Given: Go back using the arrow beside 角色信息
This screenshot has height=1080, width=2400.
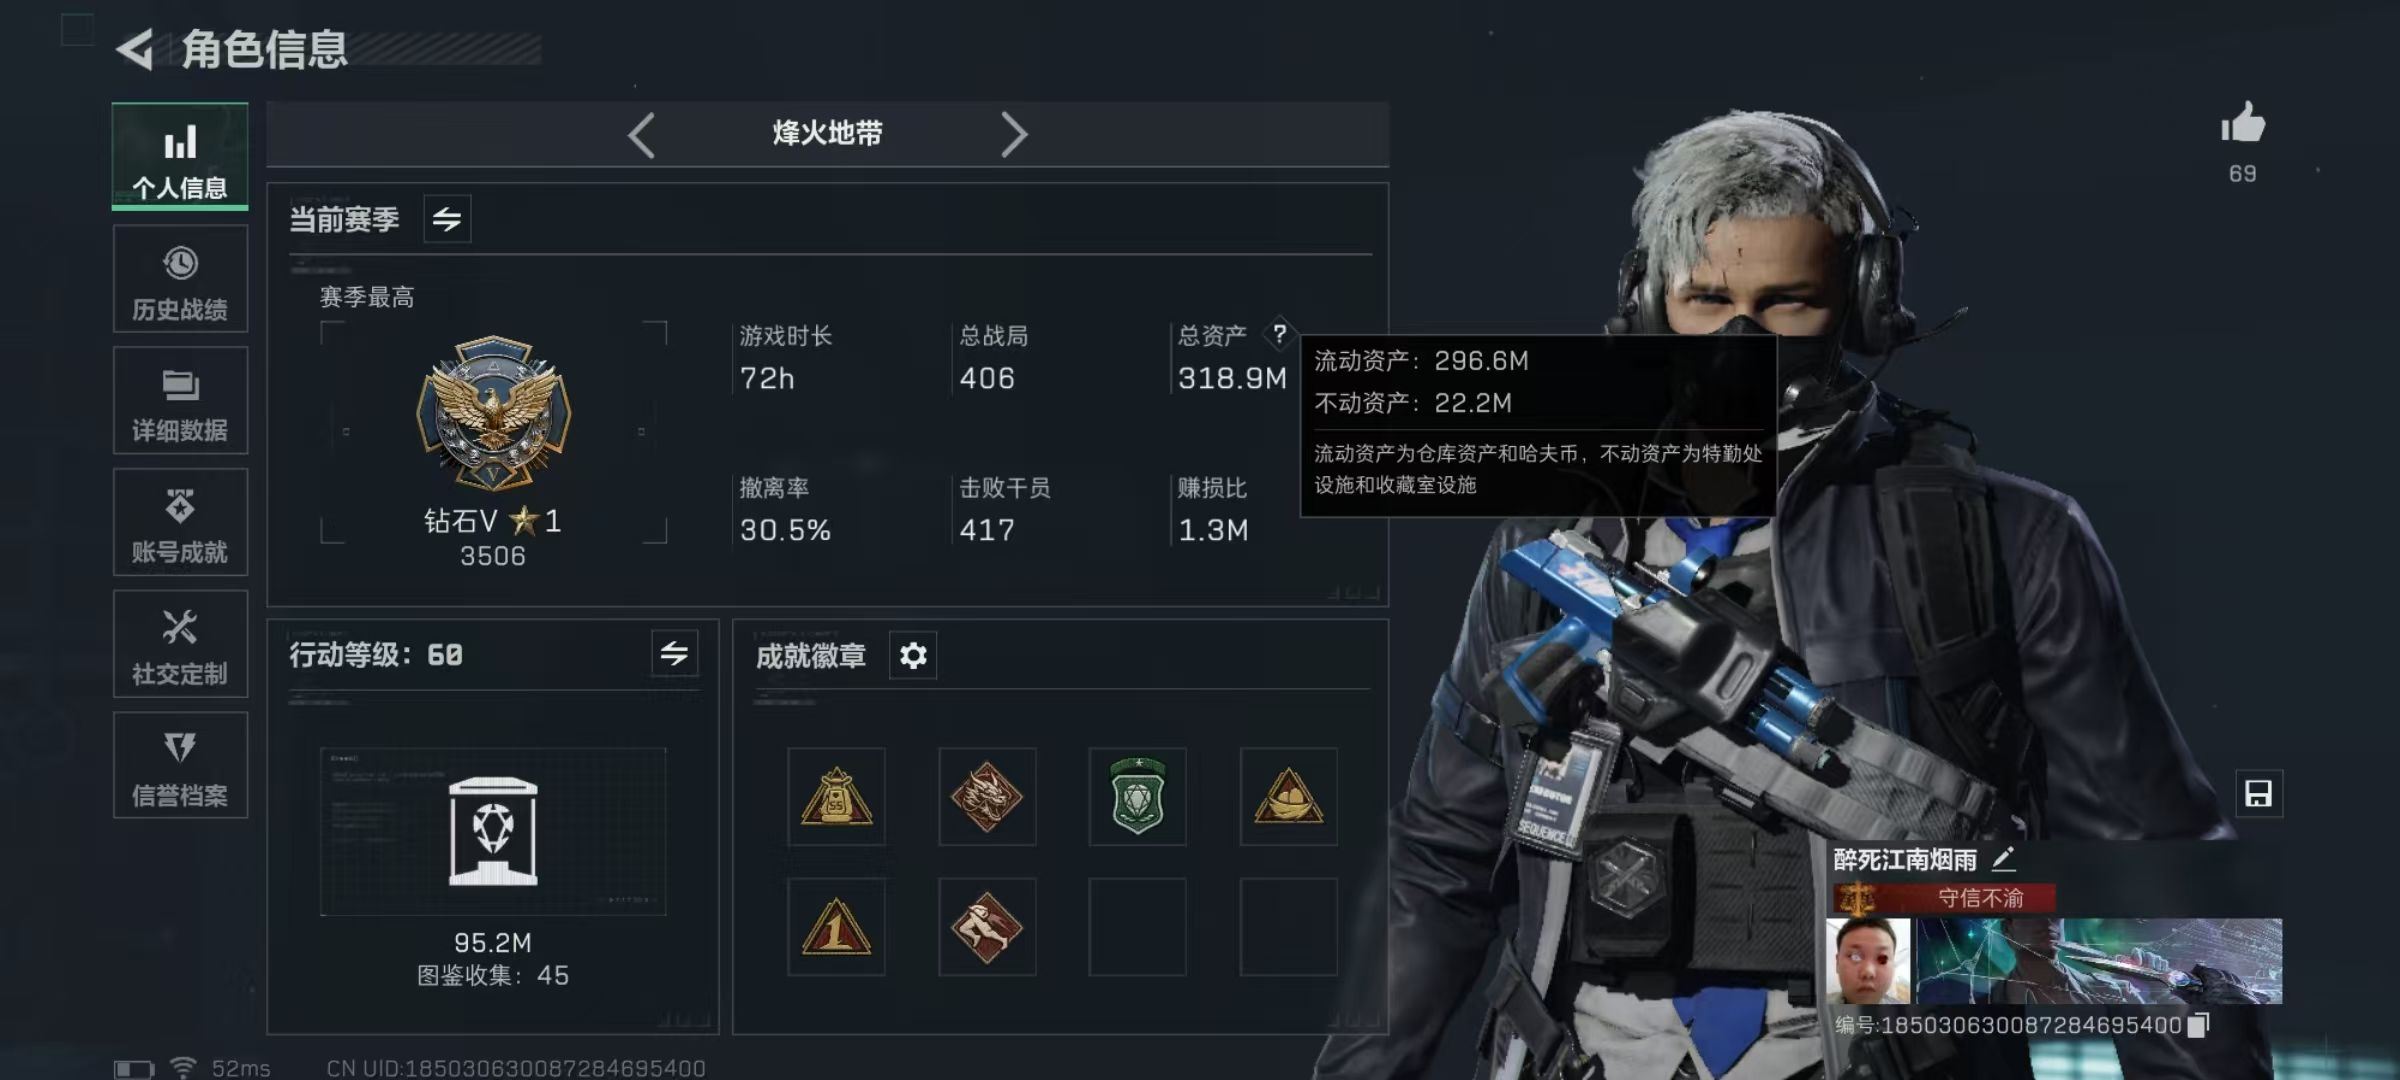Looking at the screenshot, I should tap(135, 49).
